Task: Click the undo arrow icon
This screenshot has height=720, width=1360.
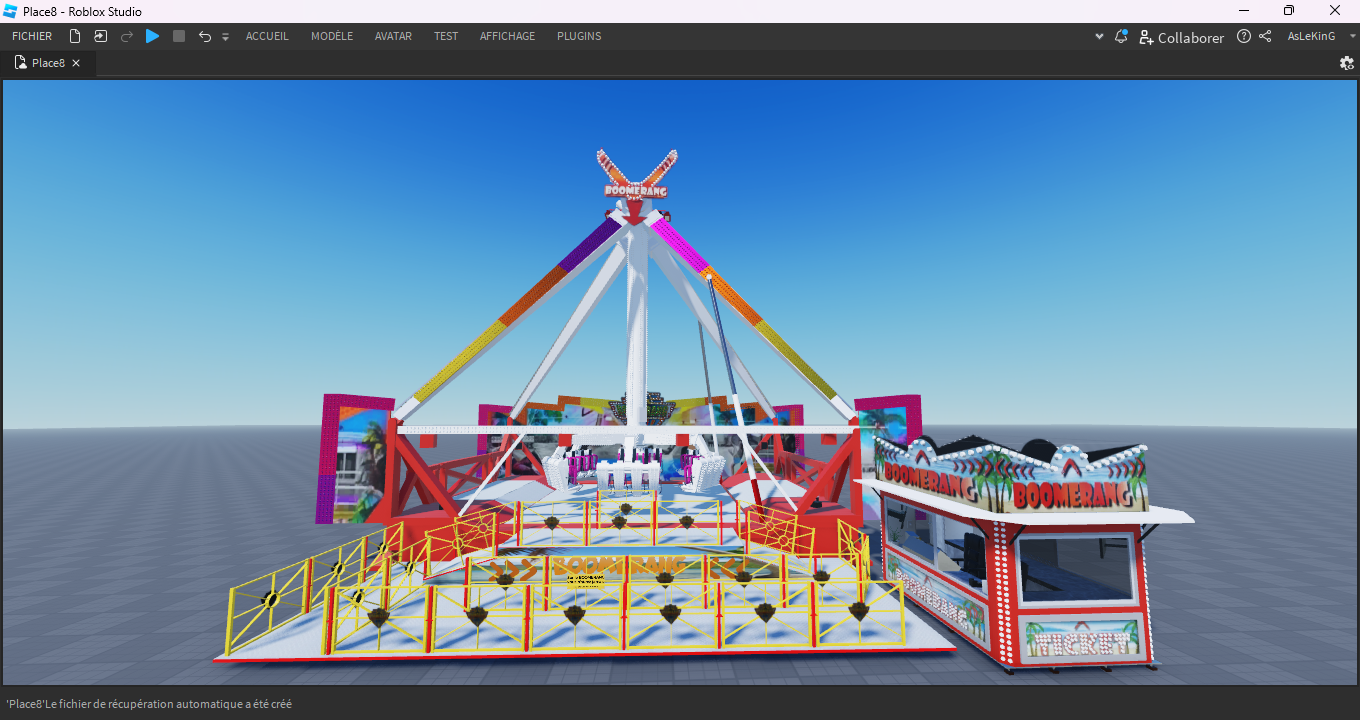Action: coord(205,36)
